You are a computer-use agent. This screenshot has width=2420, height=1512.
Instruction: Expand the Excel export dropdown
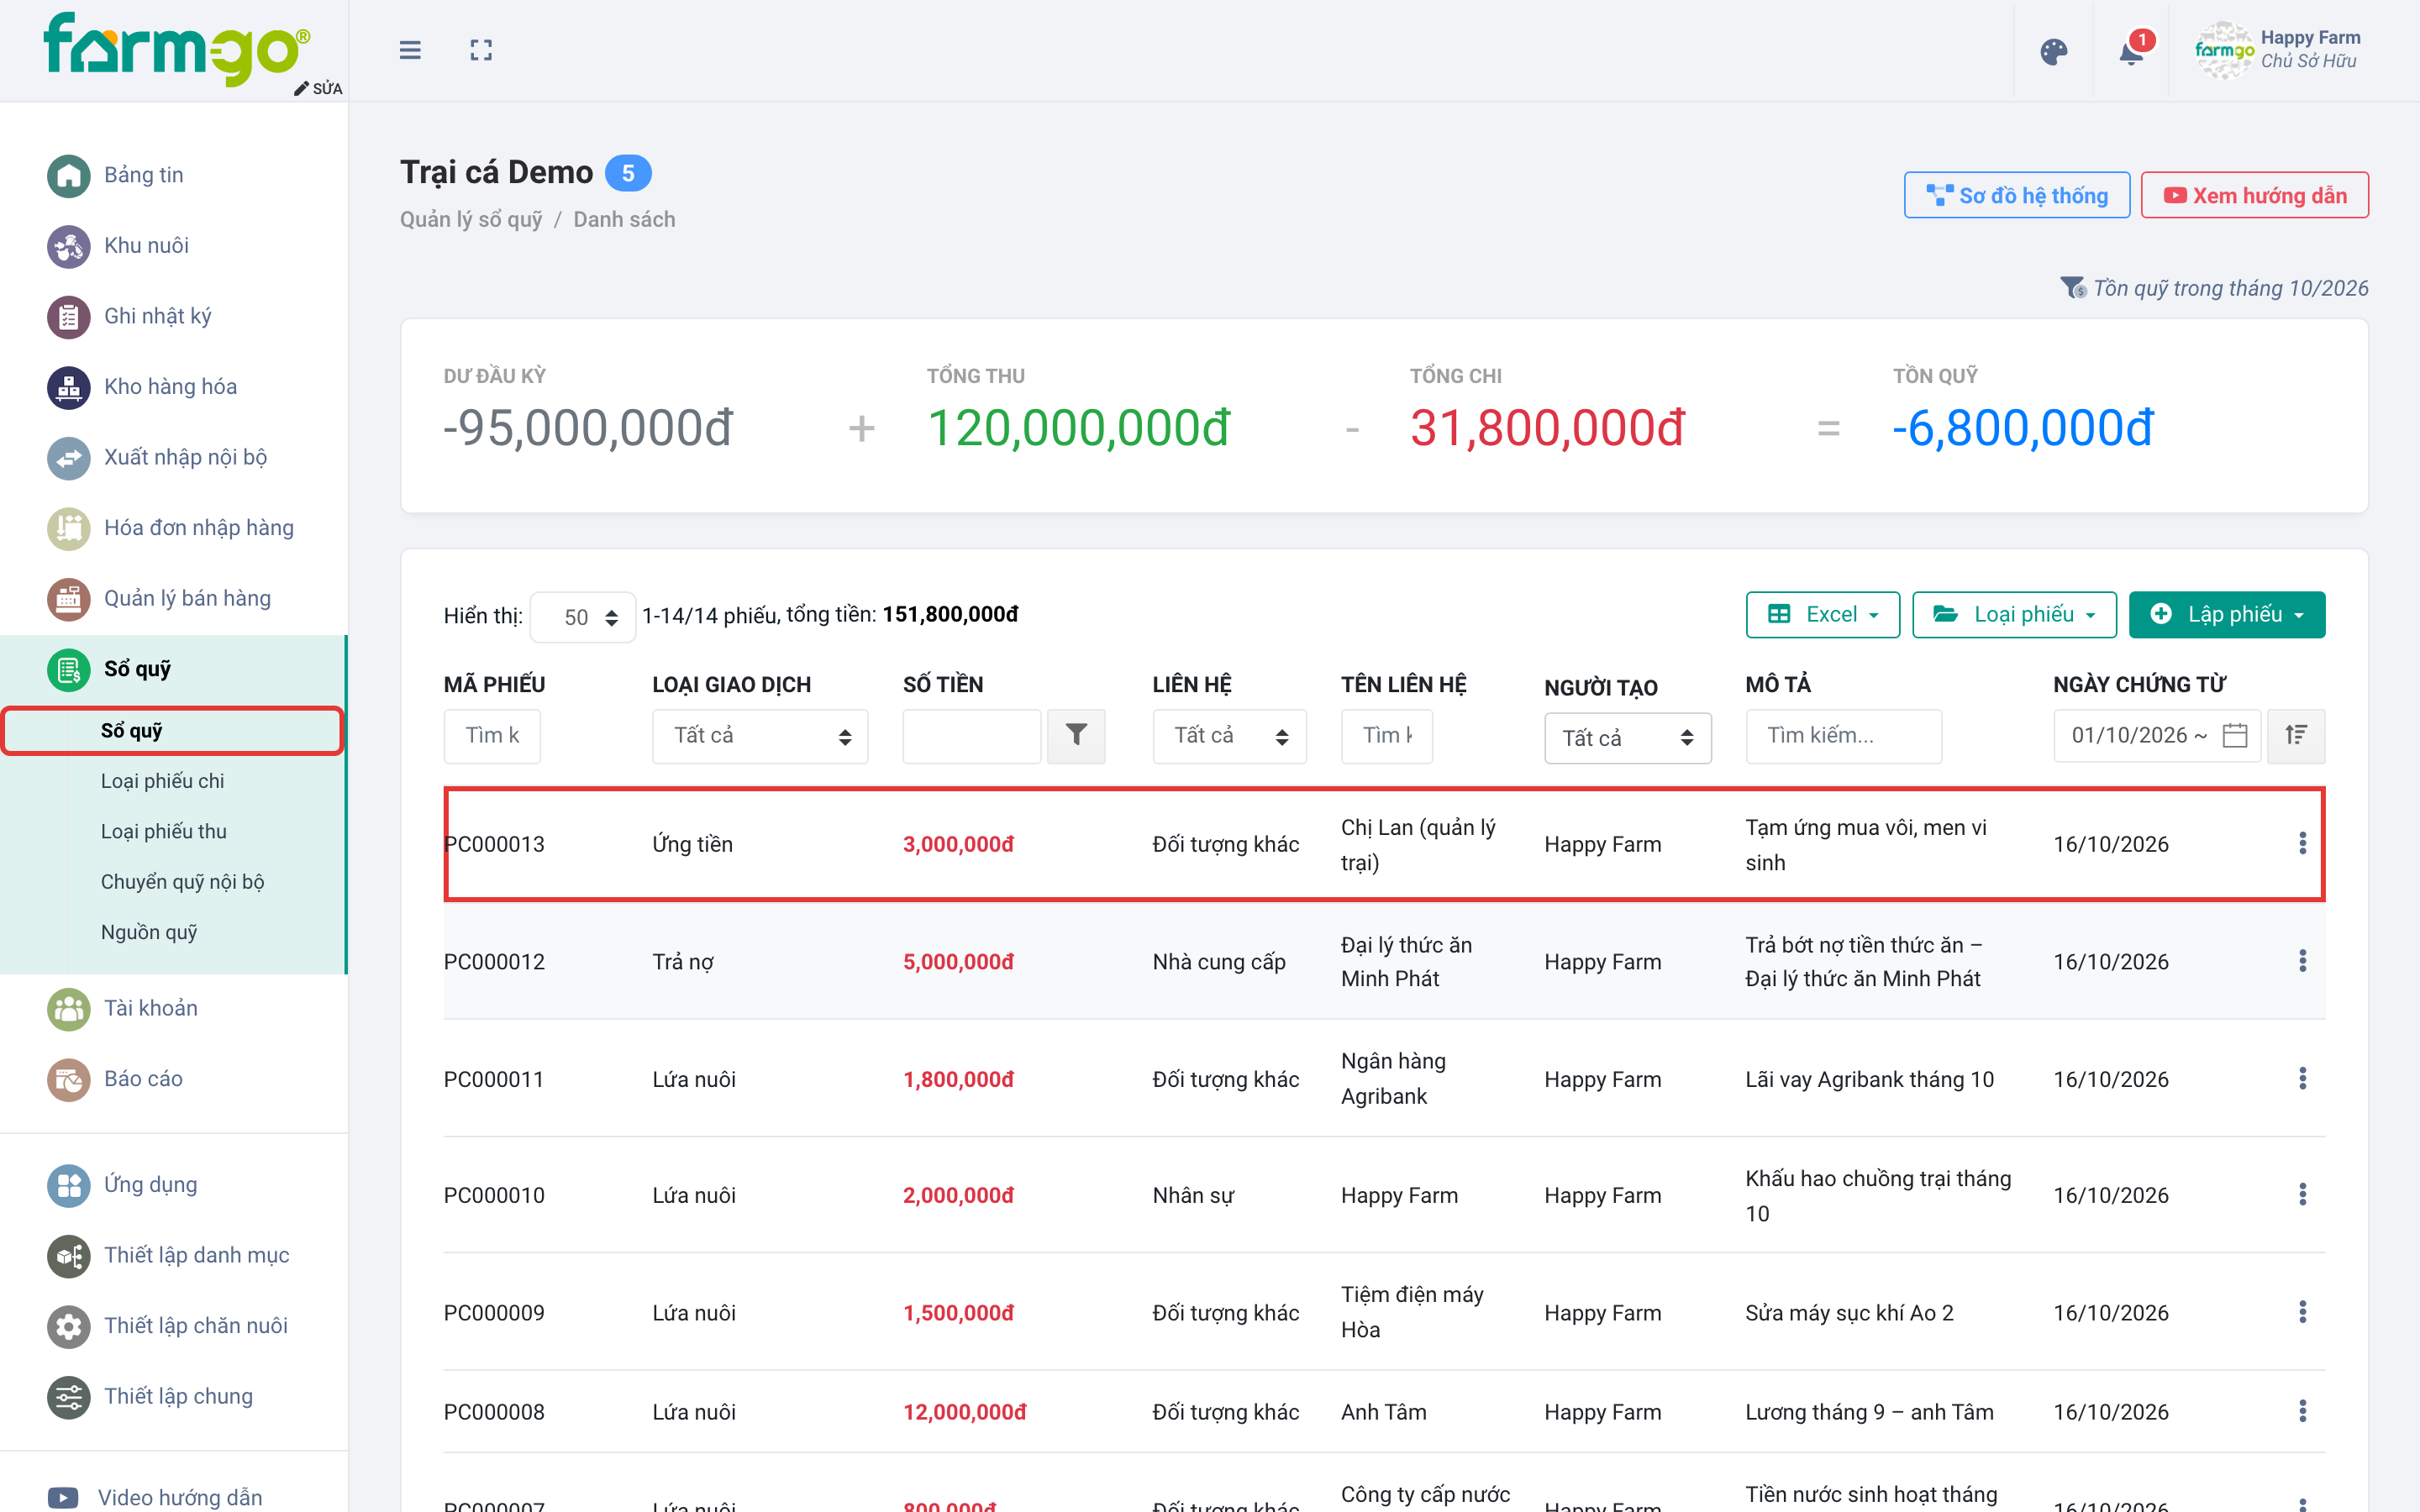click(x=1822, y=615)
